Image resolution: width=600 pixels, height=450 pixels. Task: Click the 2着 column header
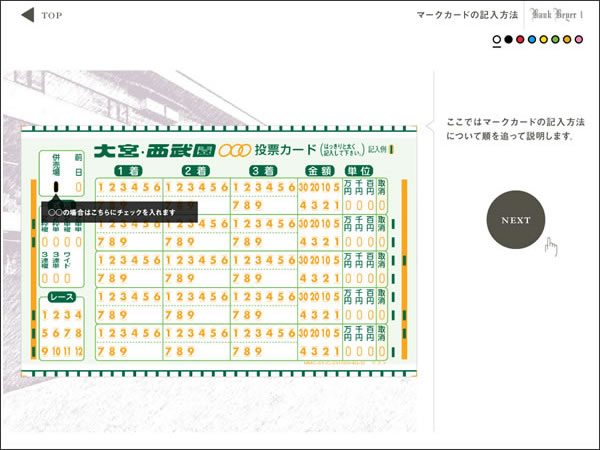coord(196,171)
